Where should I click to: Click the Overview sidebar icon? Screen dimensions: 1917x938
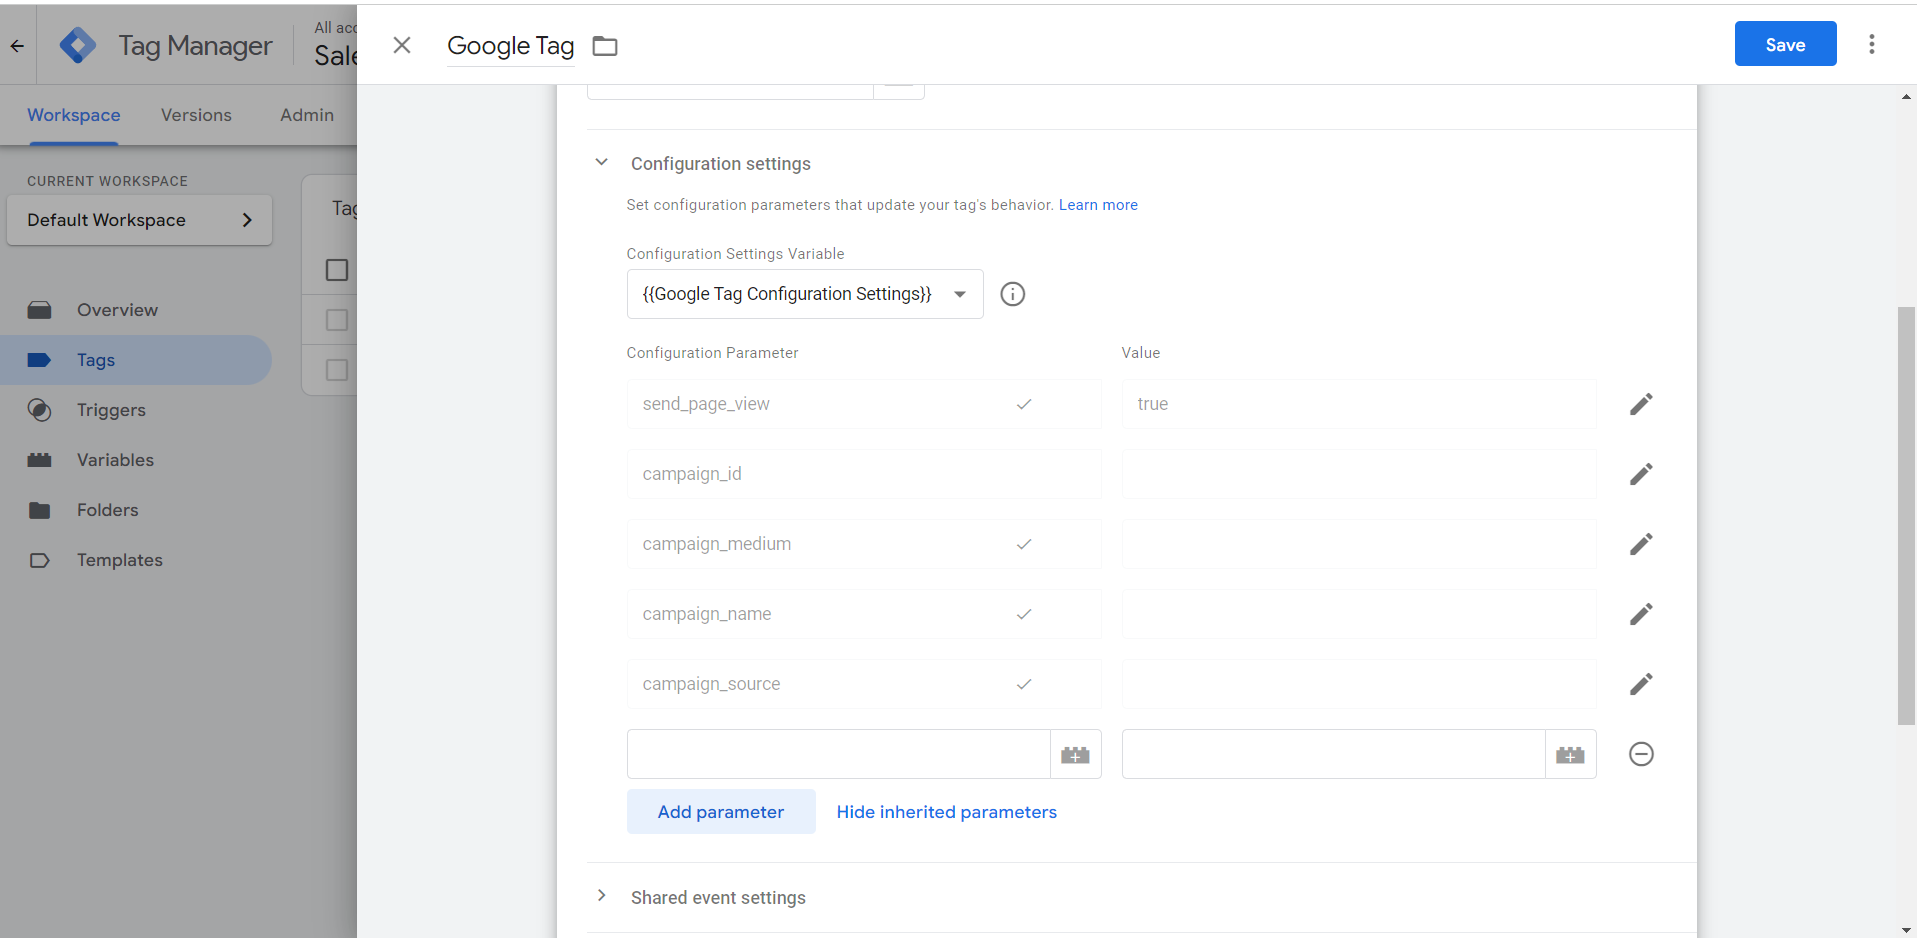coord(40,310)
